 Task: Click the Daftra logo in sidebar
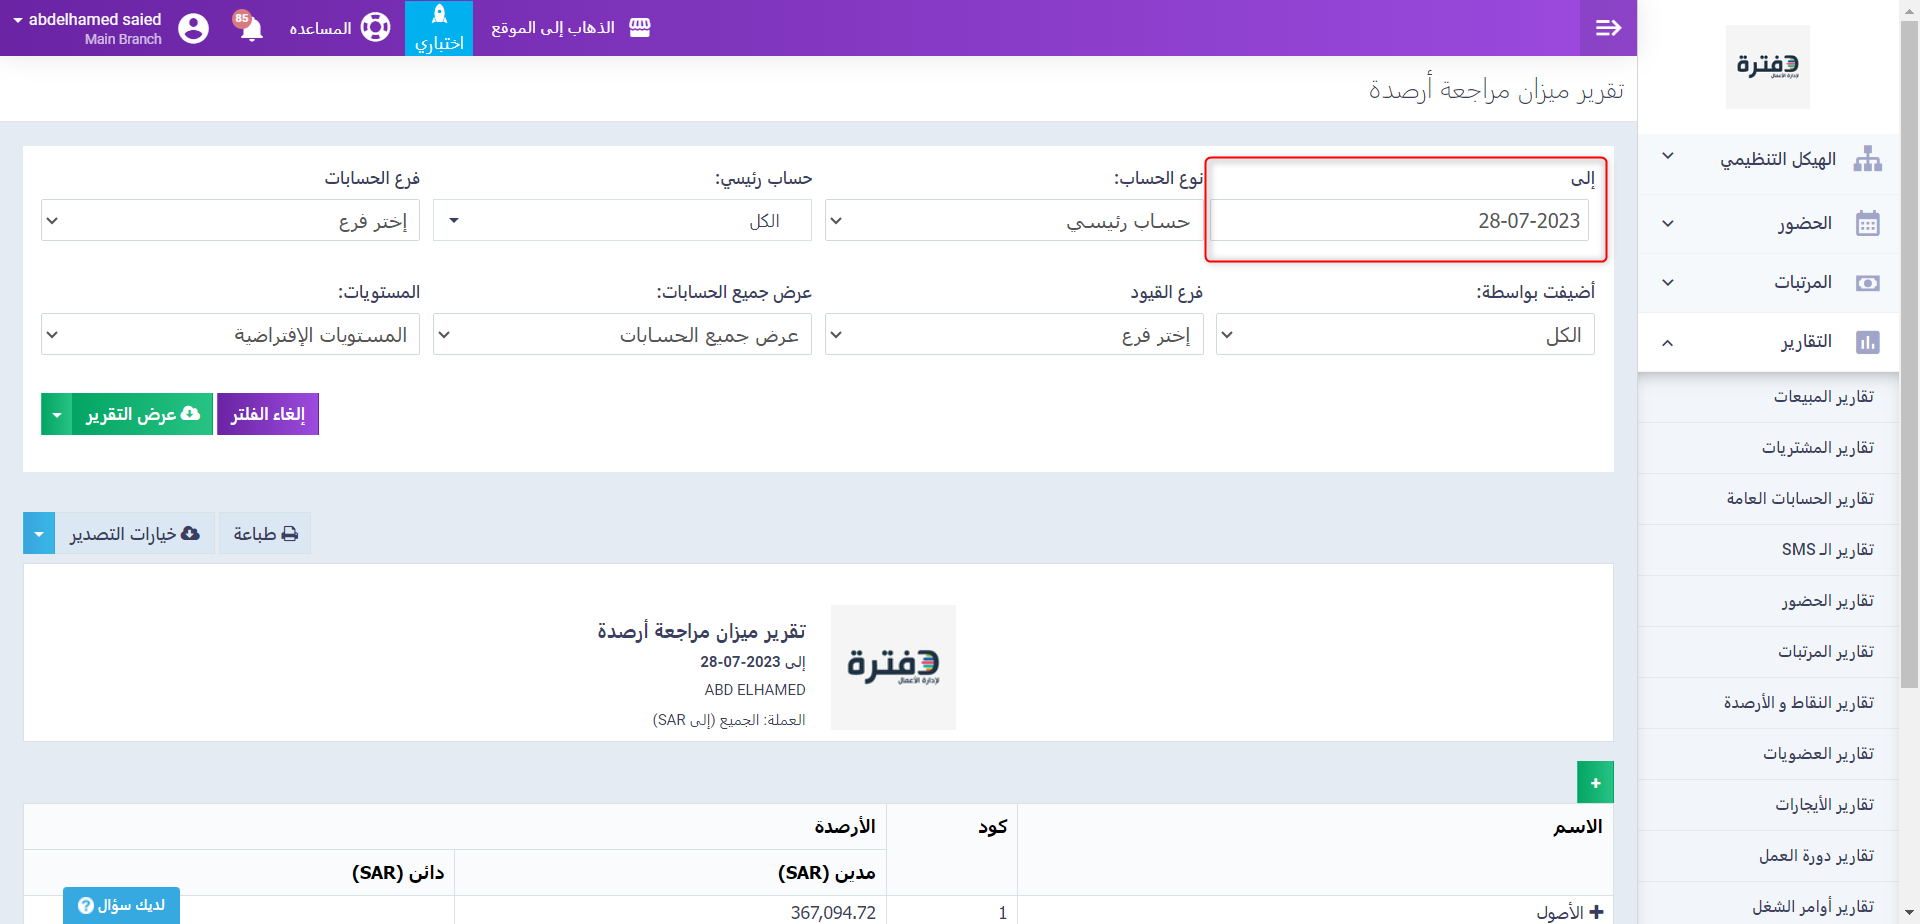coord(1768,67)
